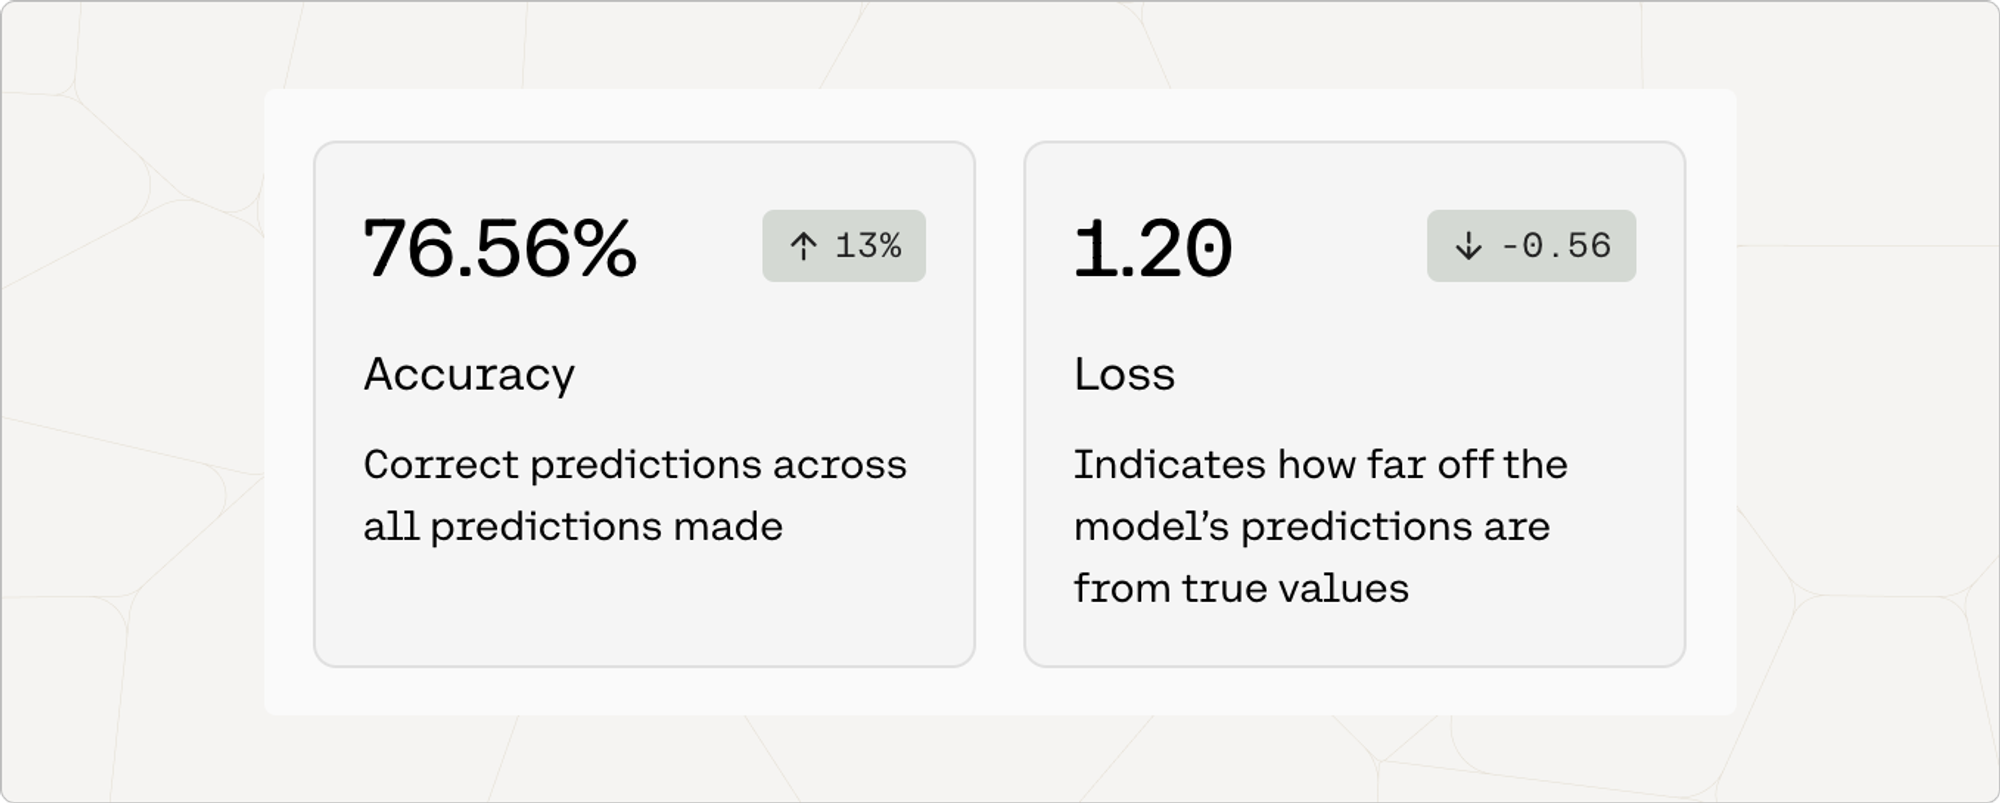This screenshot has width=2000, height=803.
Task: Click the "-0.56" text inside the badge
Action: [1556, 246]
